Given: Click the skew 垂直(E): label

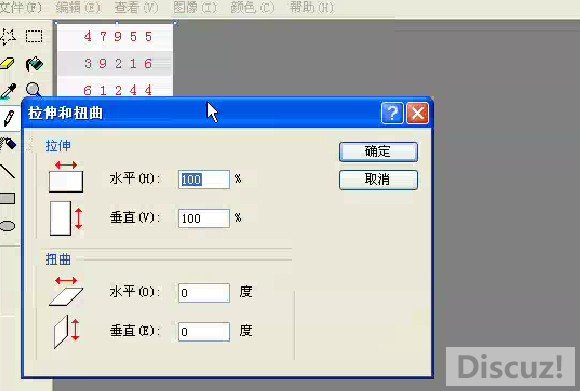Looking at the screenshot, I should pyautogui.click(x=135, y=331).
